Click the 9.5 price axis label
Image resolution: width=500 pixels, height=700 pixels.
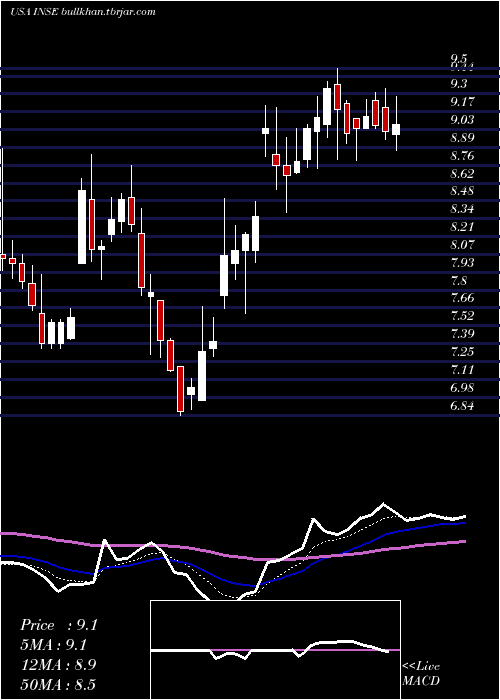coord(458,58)
